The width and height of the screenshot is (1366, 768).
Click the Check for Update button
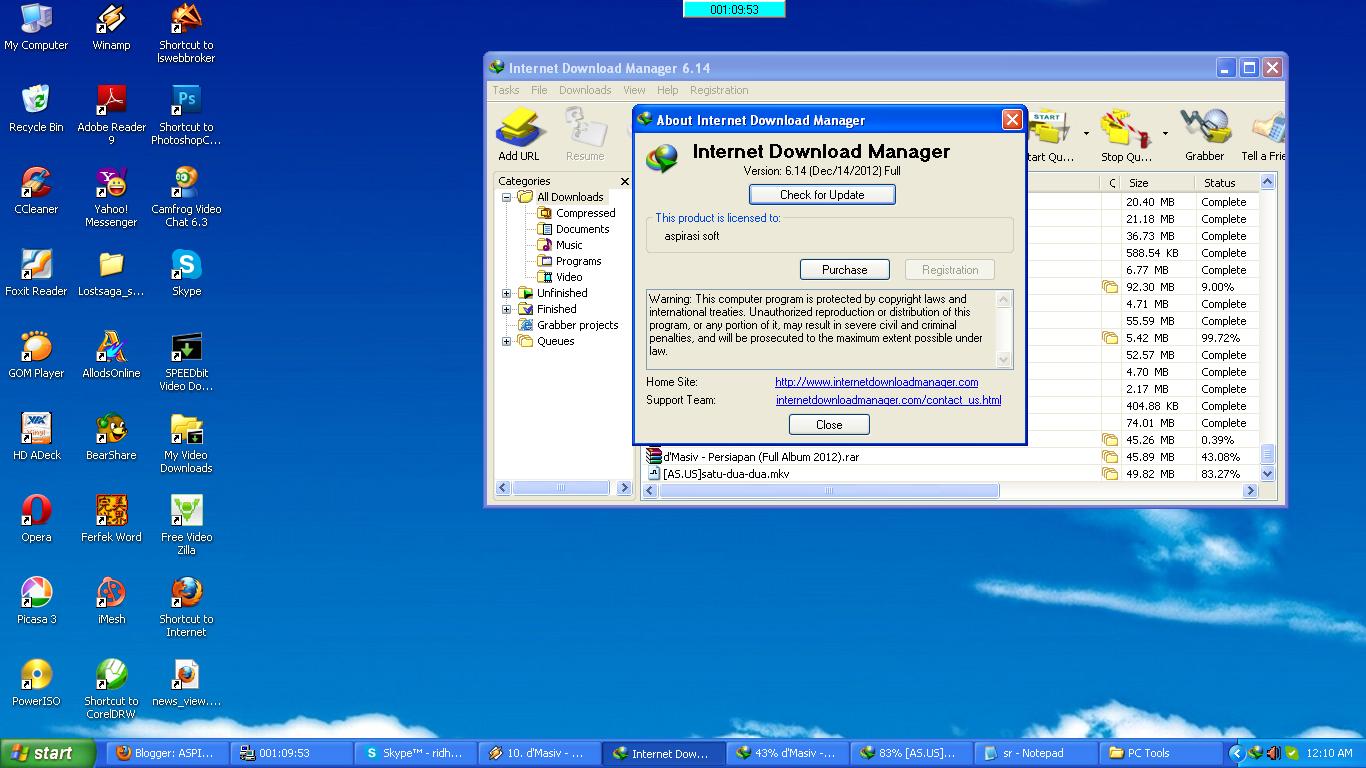tap(822, 195)
